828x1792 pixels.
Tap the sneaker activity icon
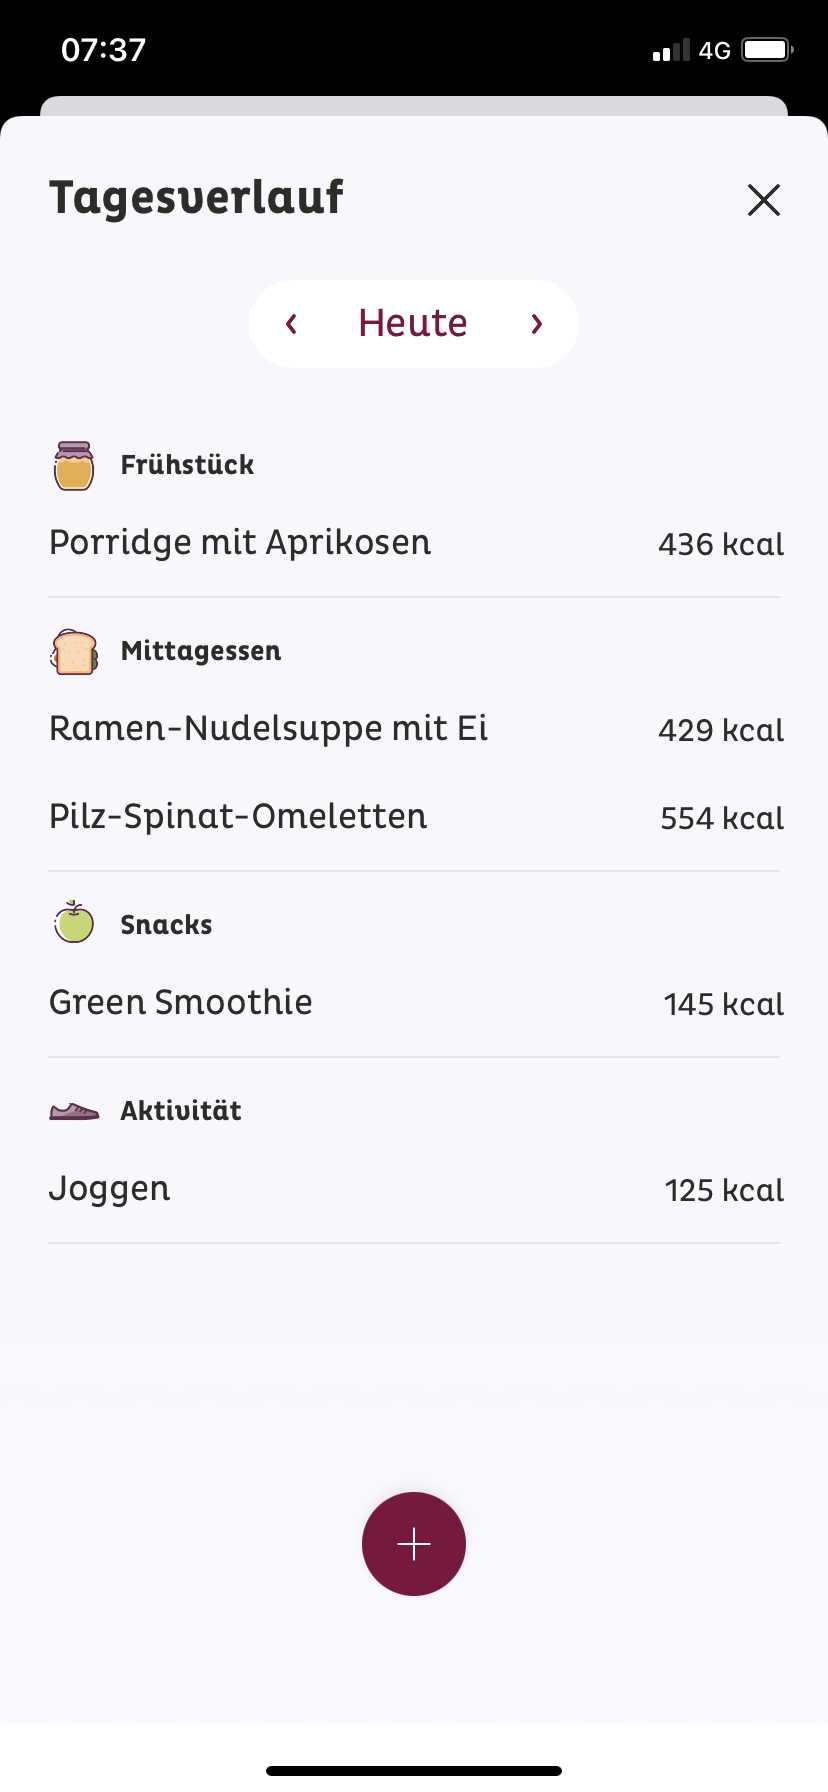[74, 1111]
